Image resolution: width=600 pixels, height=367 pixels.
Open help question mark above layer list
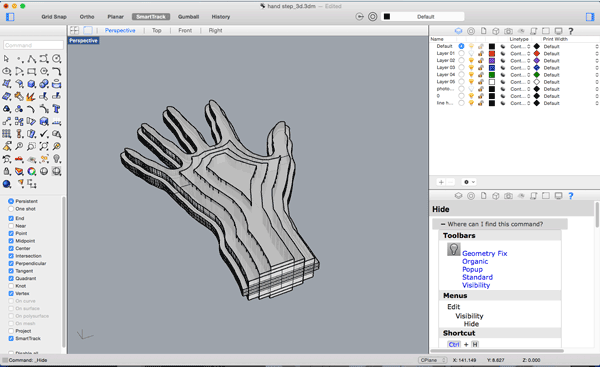(x=571, y=31)
